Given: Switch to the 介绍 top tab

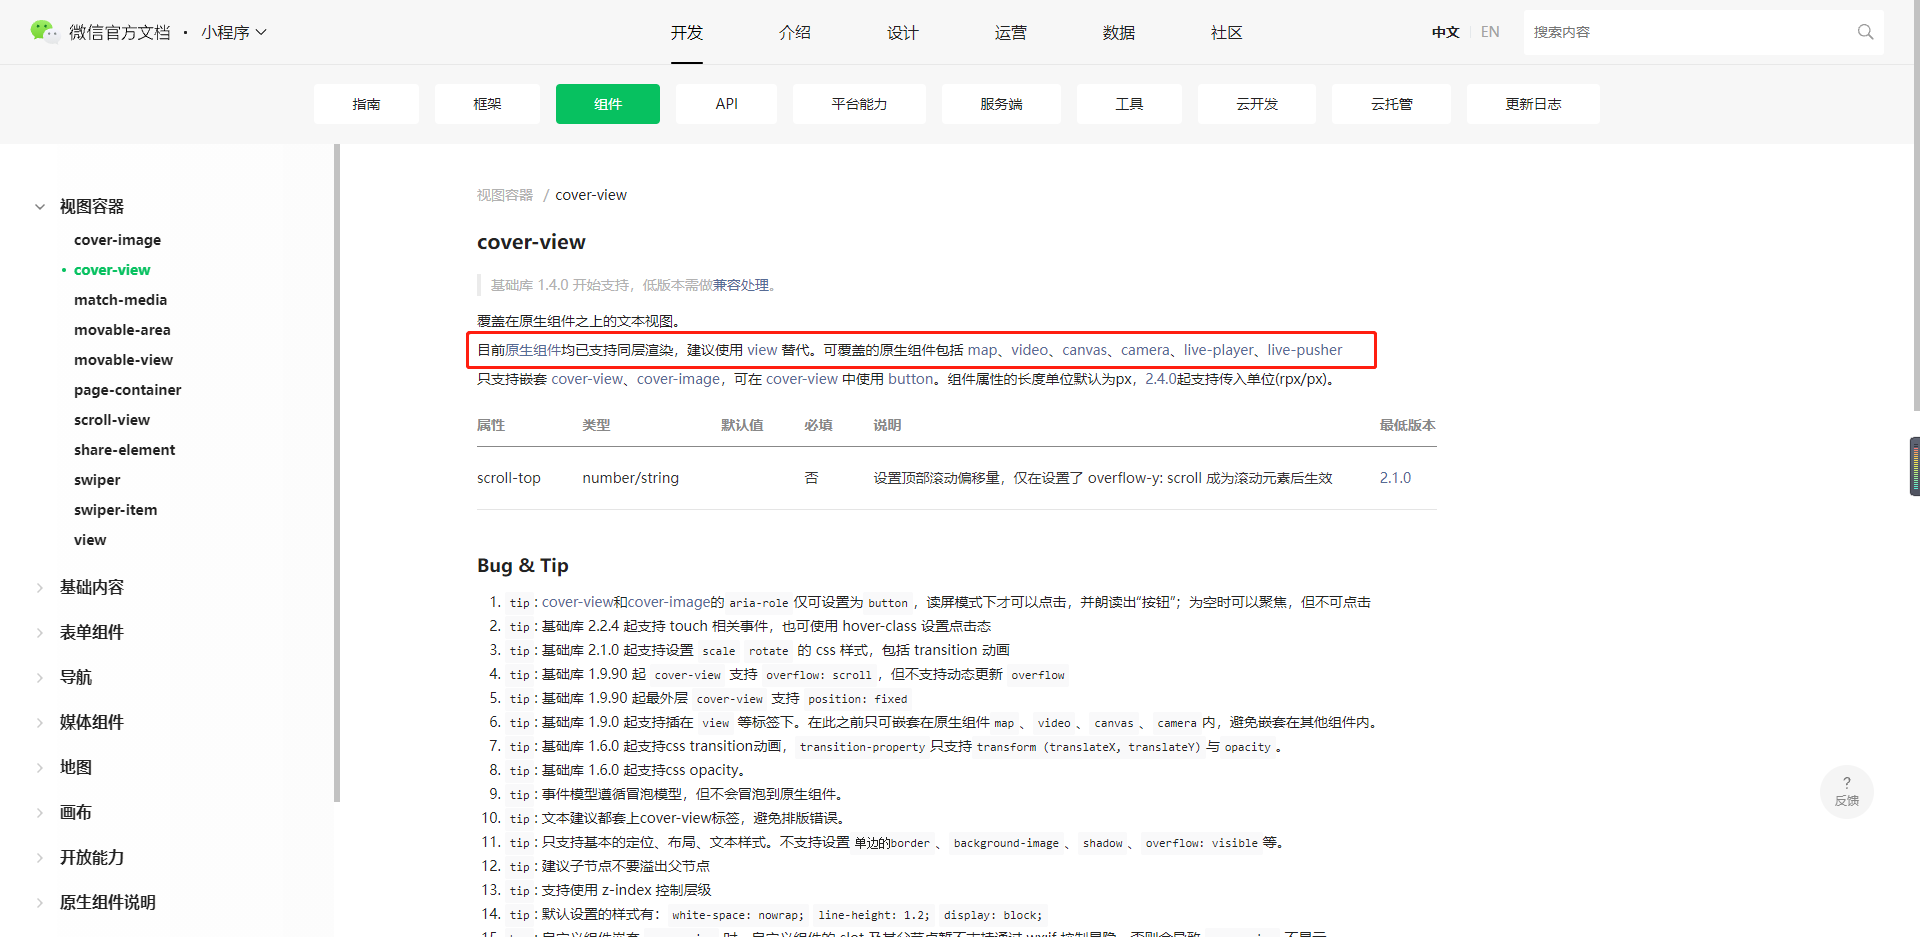Looking at the screenshot, I should coord(795,32).
